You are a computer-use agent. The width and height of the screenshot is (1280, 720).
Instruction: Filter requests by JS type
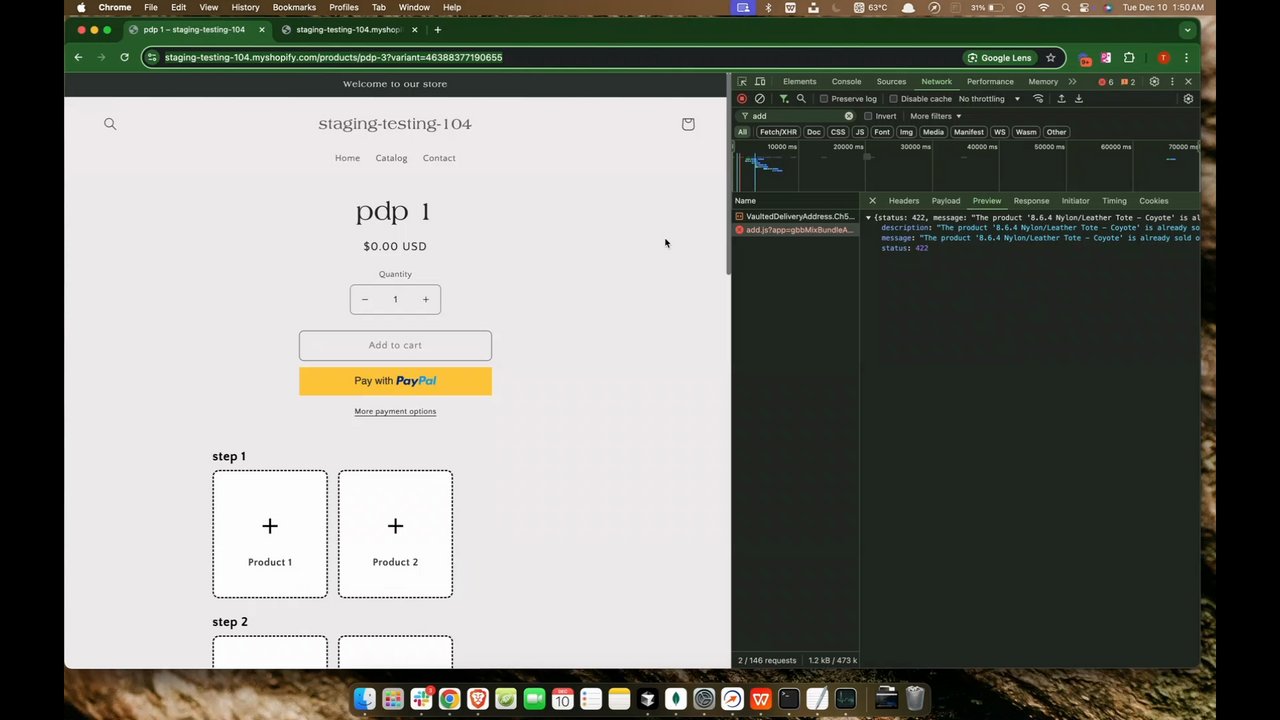pos(859,132)
